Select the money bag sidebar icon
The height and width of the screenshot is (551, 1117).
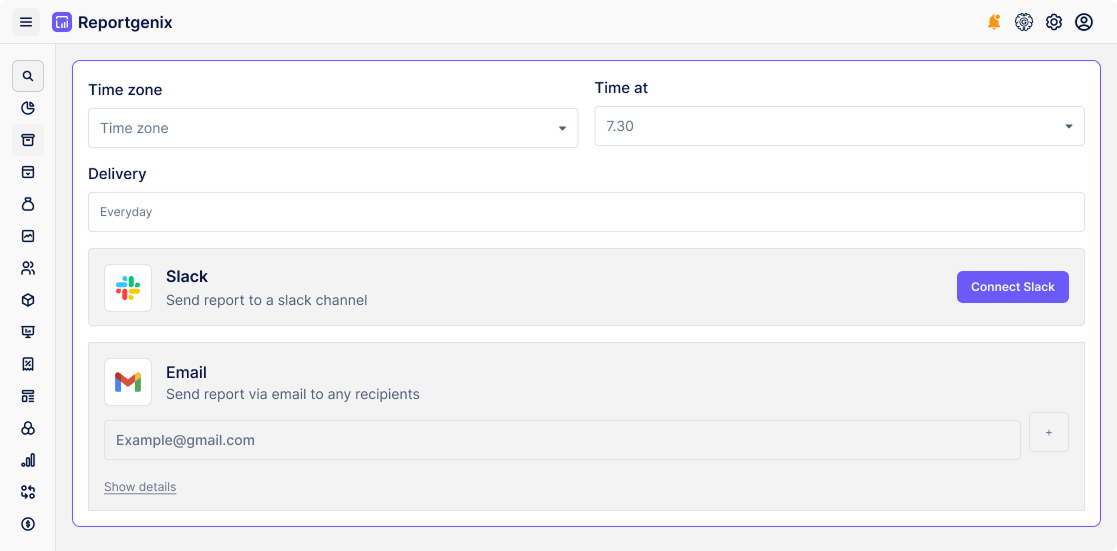tap(28, 204)
